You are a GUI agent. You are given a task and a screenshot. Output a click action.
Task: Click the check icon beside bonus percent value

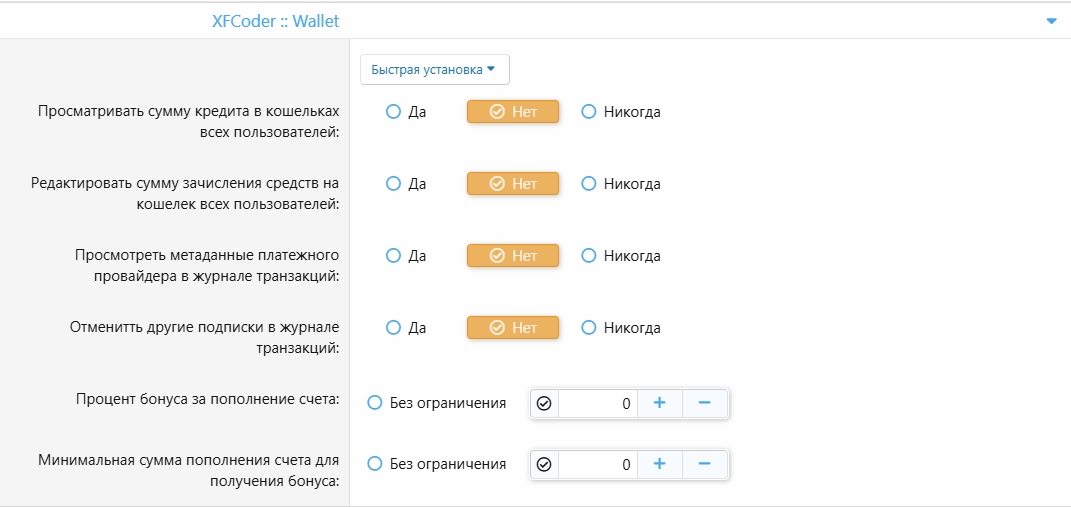point(544,404)
